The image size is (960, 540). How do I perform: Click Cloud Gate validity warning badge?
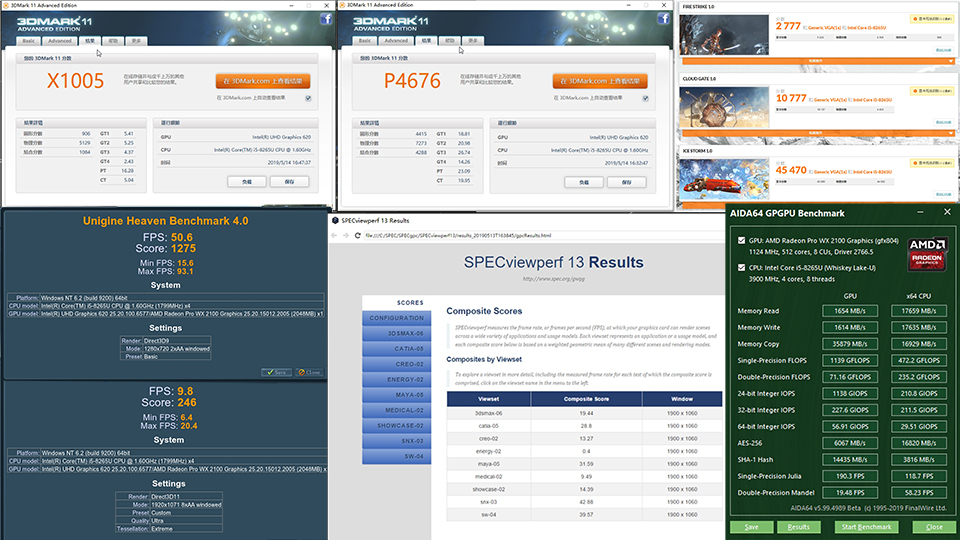pyautogui.click(x=932, y=91)
